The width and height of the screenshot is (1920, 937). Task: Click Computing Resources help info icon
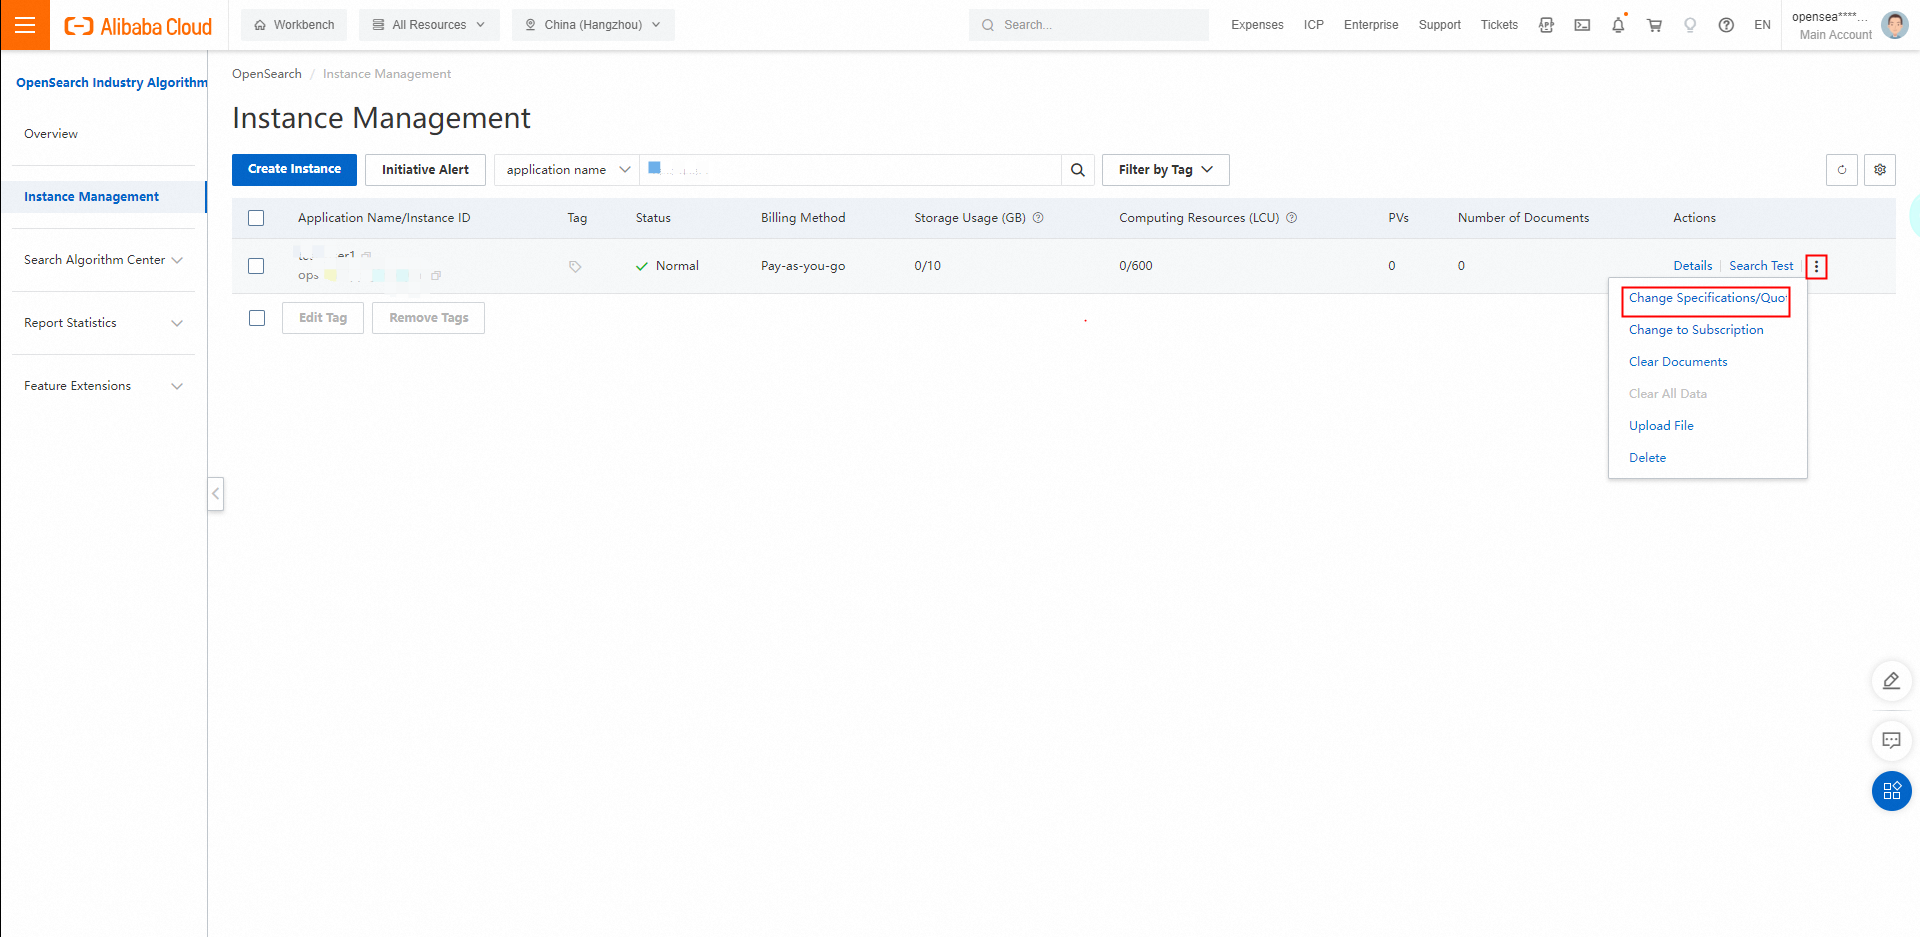click(x=1291, y=218)
